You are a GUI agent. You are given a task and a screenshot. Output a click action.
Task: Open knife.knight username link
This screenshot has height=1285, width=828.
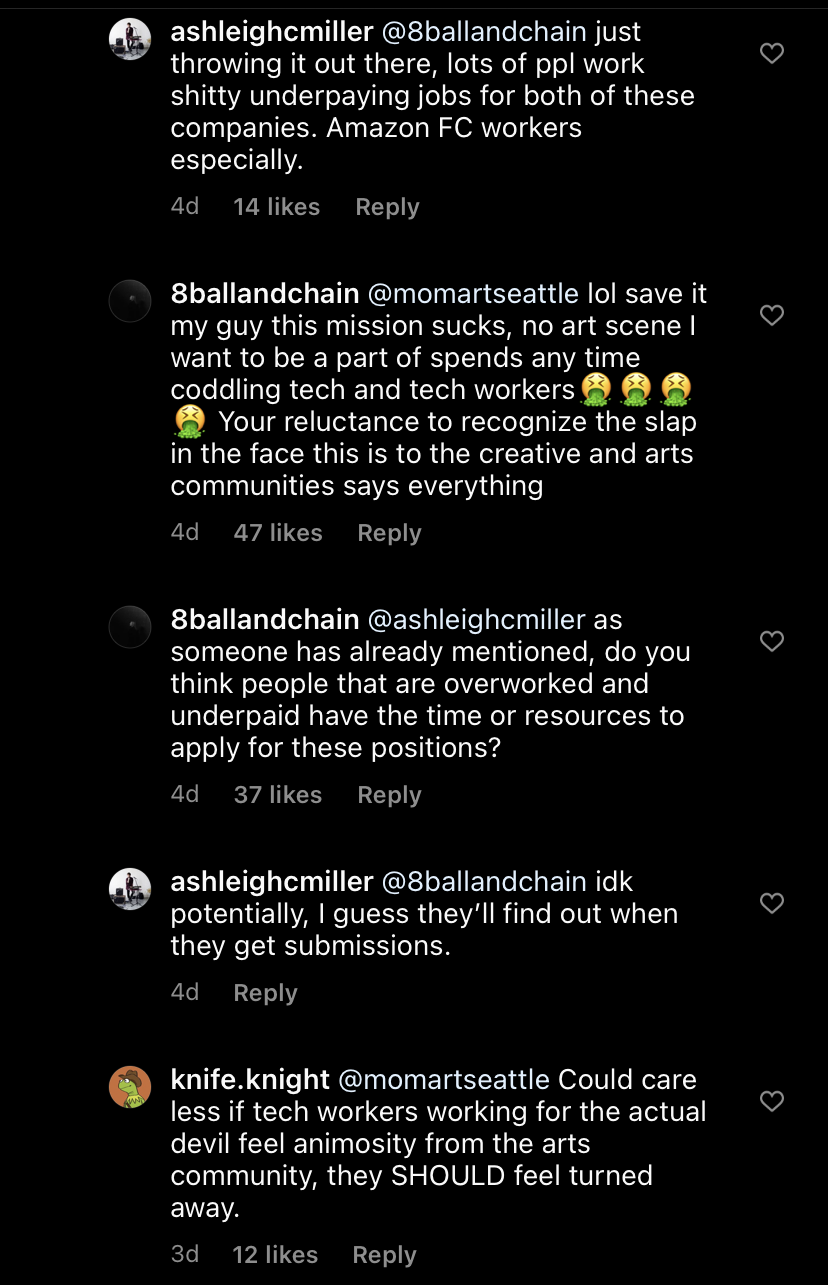click(250, 1080)
